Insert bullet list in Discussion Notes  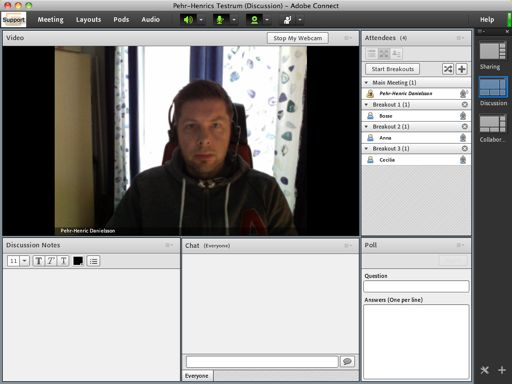[93, 261]
